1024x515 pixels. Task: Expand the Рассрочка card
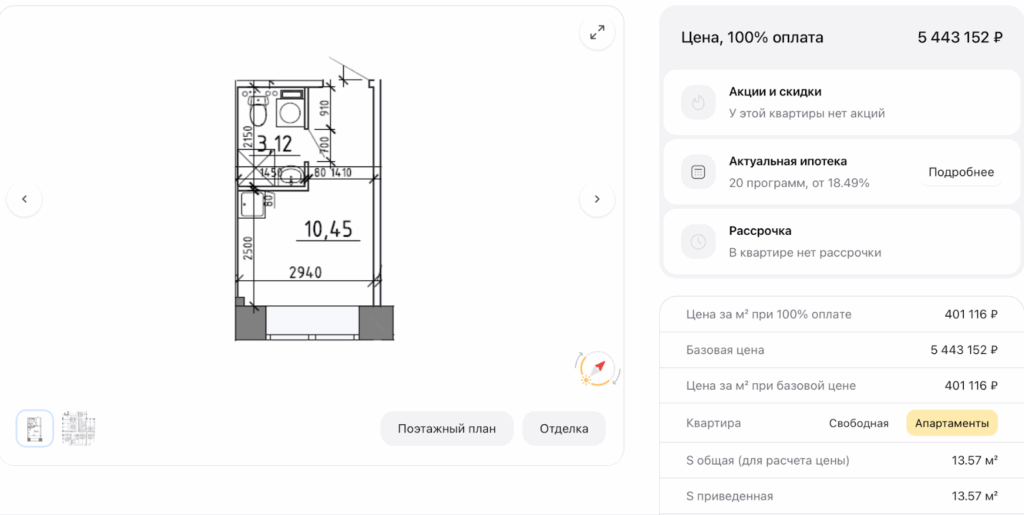tap(840, 241)
